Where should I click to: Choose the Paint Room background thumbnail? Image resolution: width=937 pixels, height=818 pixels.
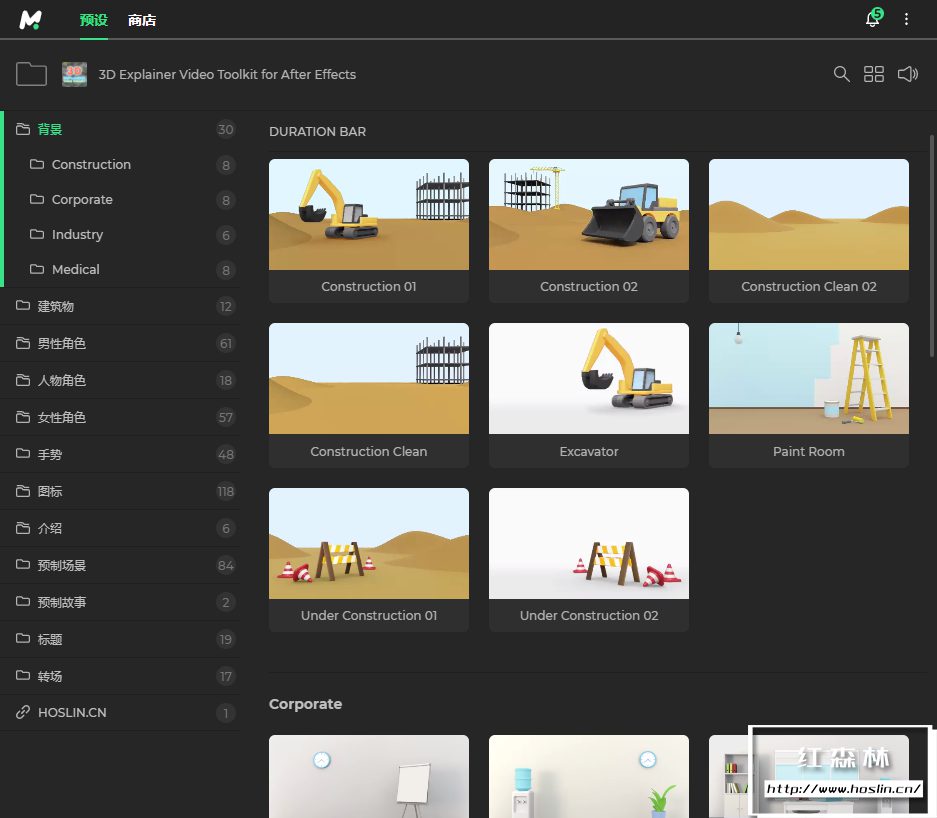point(808,379)
